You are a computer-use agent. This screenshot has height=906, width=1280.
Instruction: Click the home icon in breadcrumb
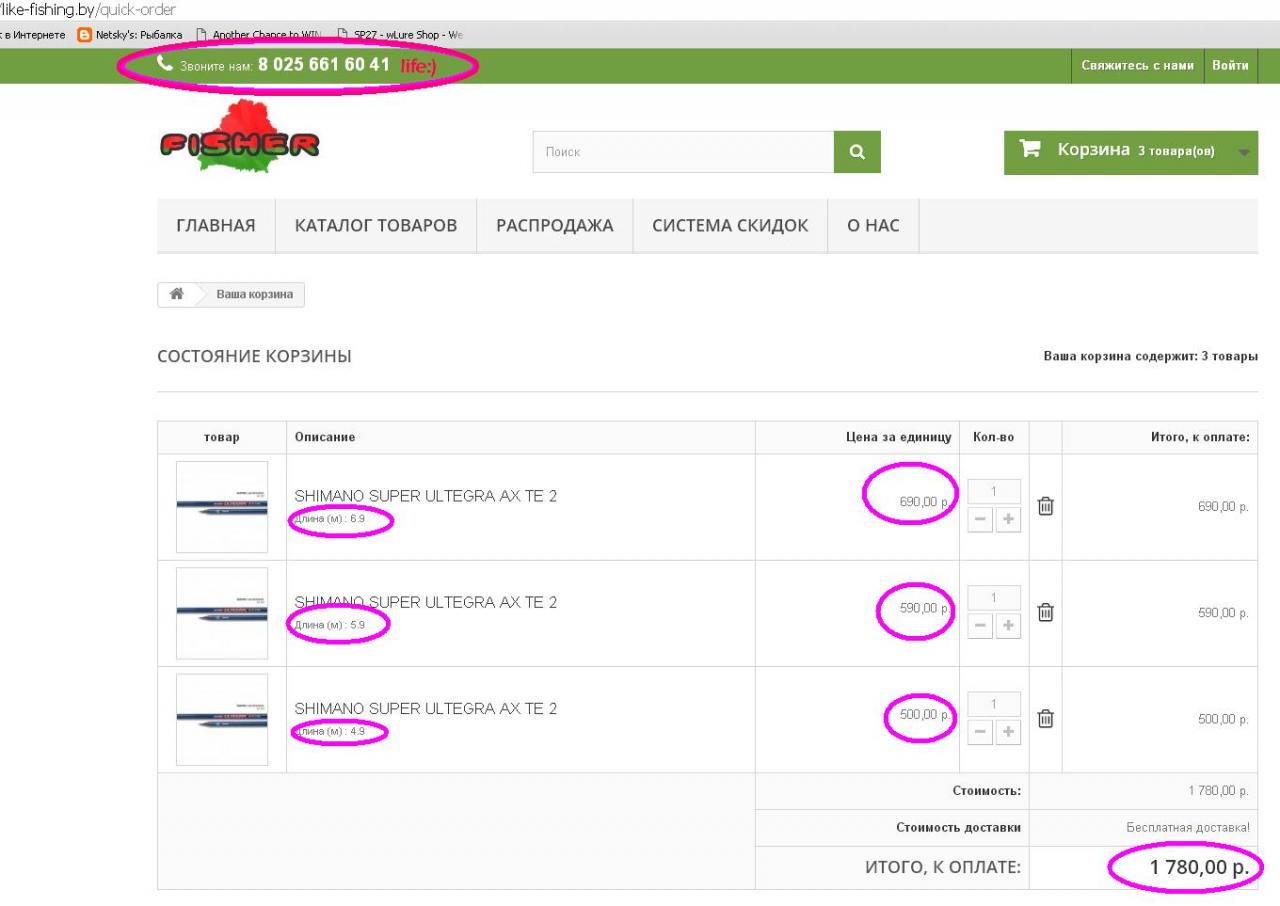point(177,294)
